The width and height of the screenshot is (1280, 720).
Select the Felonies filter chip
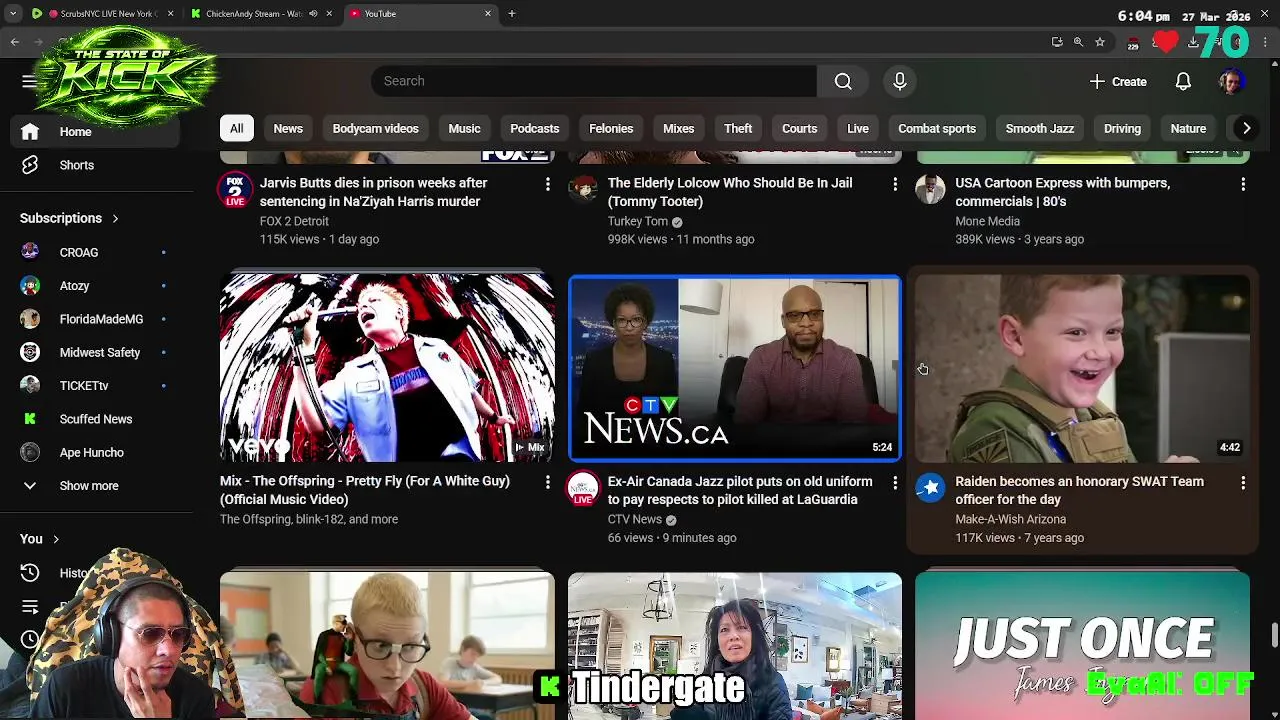[x=611, y=128]
